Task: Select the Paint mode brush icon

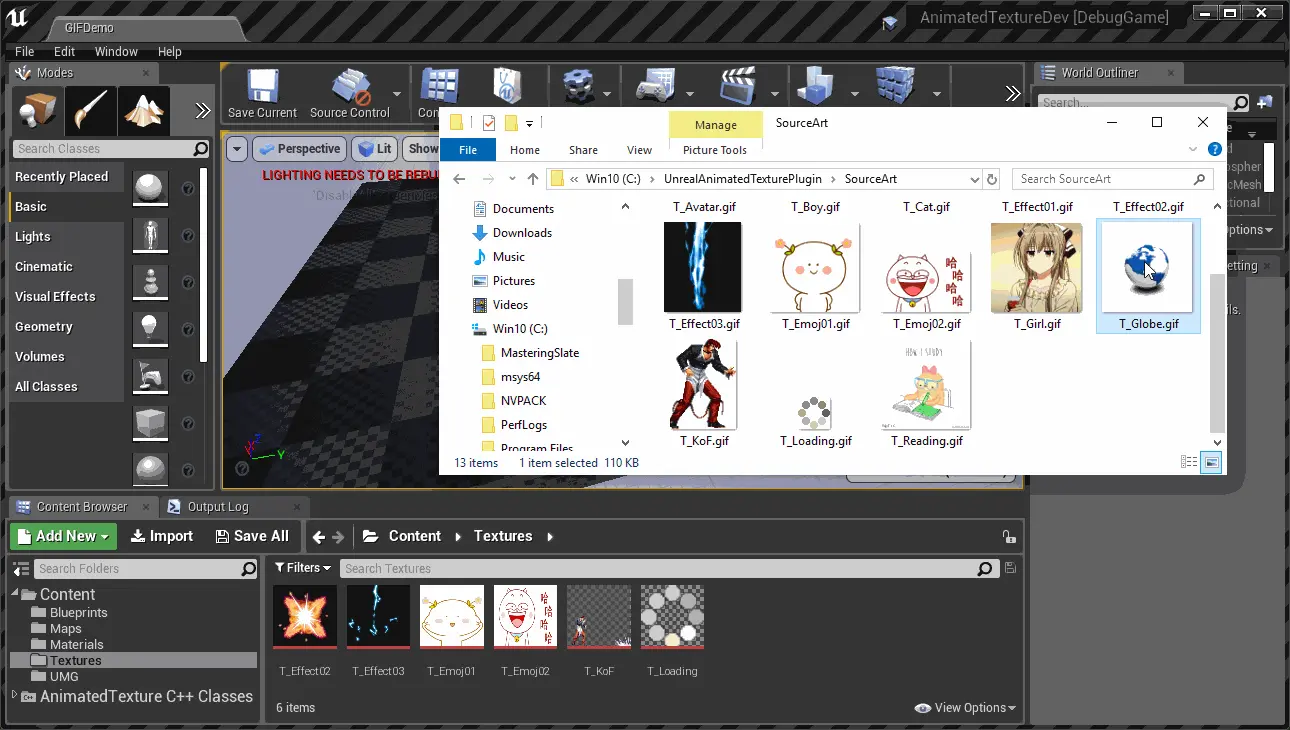Action: pos(91,110)
